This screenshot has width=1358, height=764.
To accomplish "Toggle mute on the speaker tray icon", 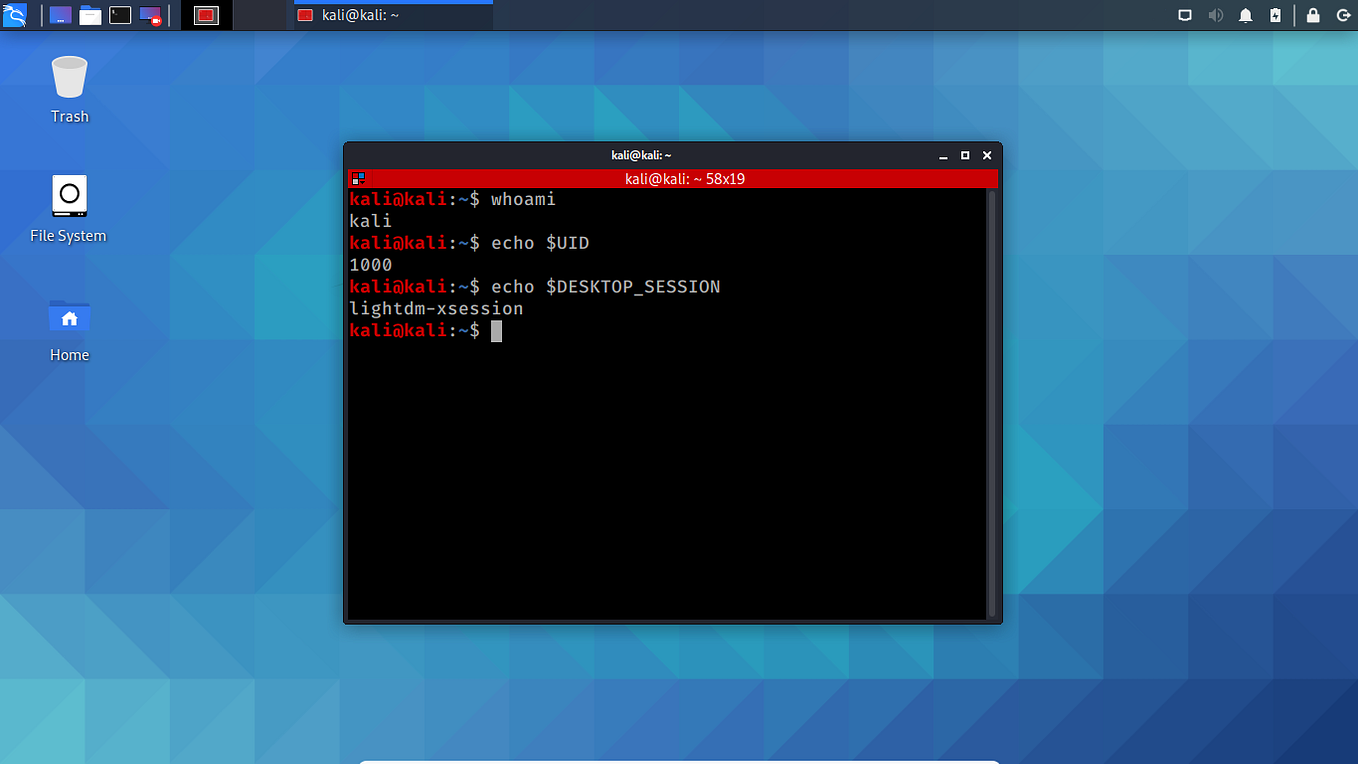I will [1215, 15].
